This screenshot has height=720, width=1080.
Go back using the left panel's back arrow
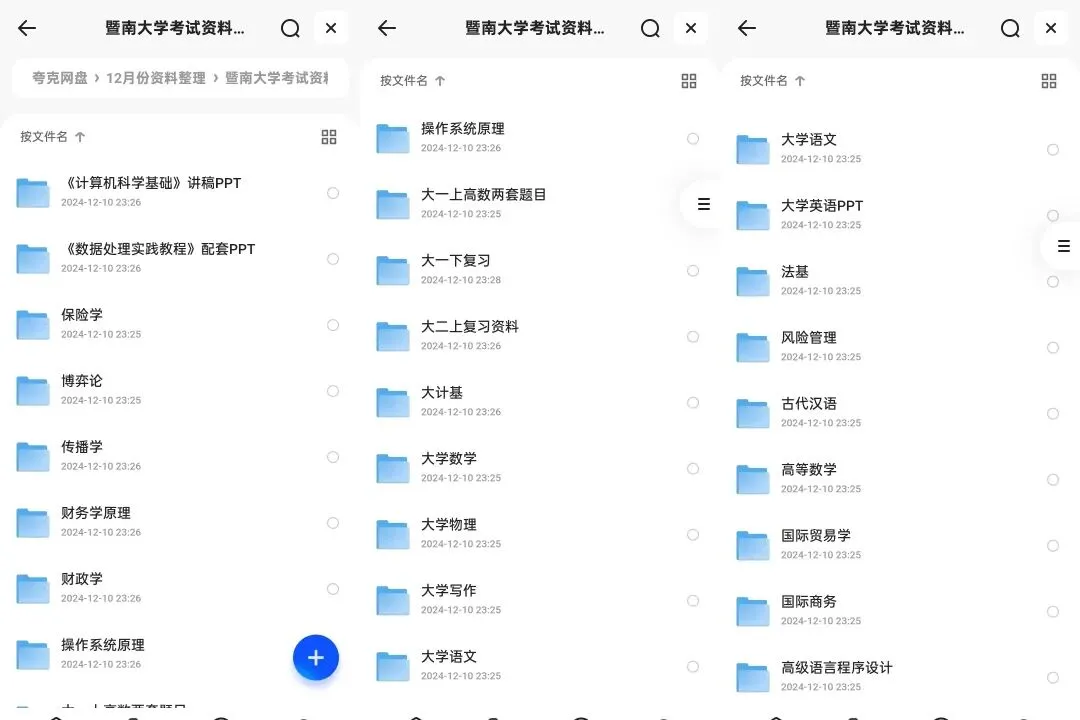click(27, 28)
